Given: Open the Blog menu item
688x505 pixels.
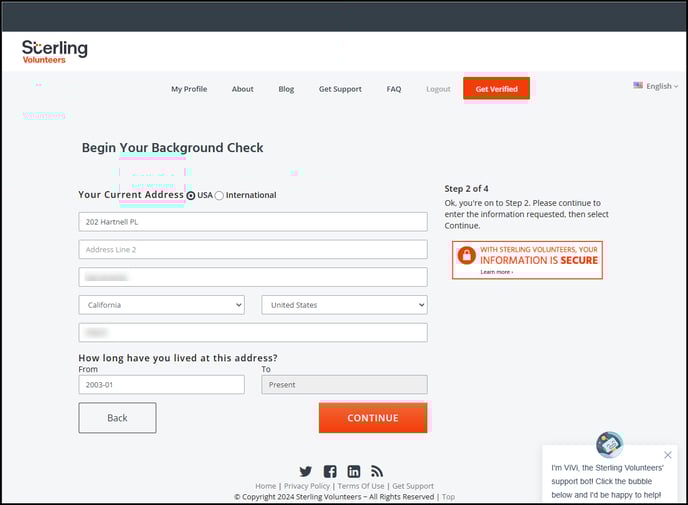Looking at the screenshot, I should click(x=286, y=89).
